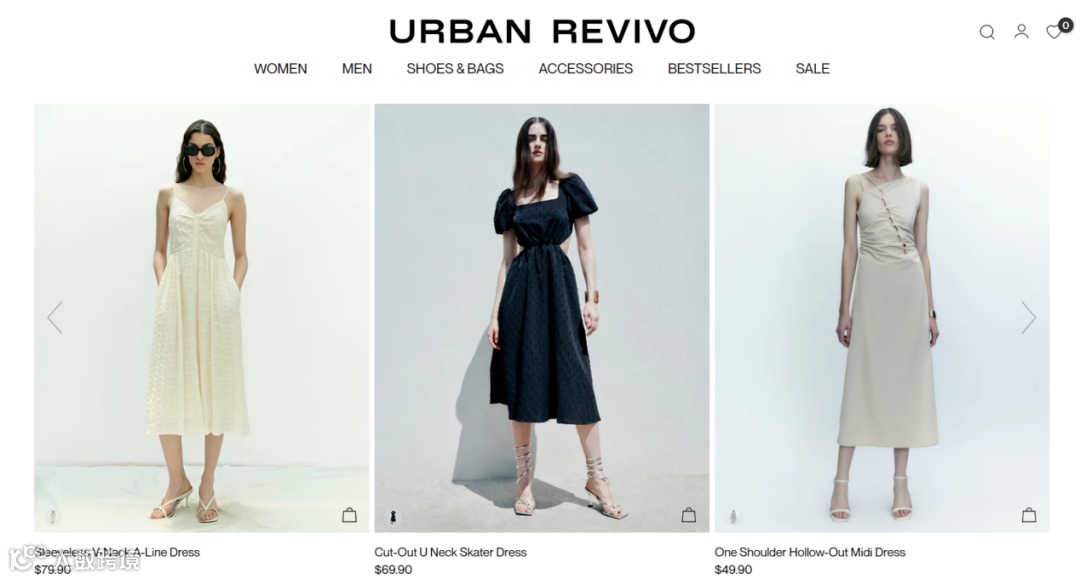Add the cream A-Line dress to bag

(349, 515)
